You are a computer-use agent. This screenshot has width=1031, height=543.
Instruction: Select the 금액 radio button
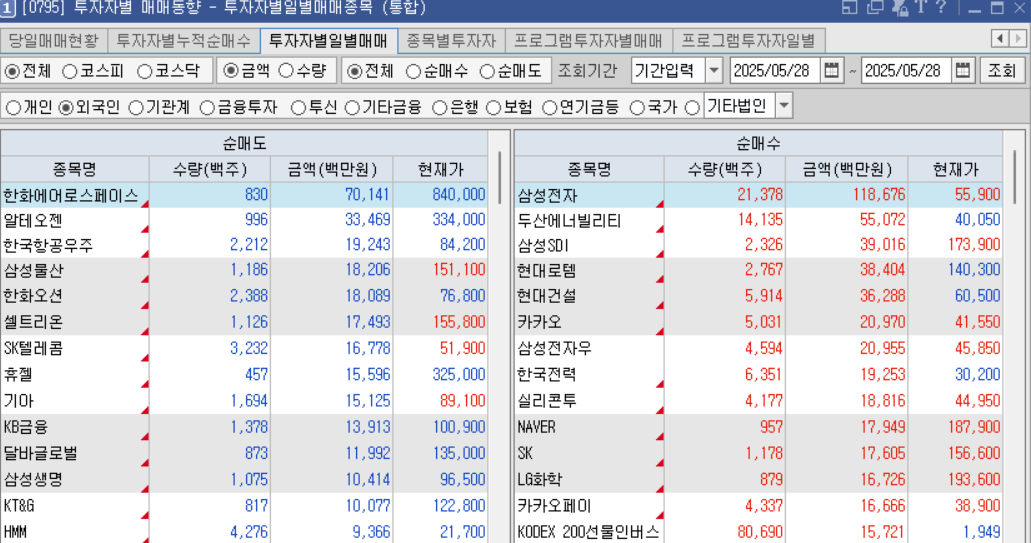(231, 70)
